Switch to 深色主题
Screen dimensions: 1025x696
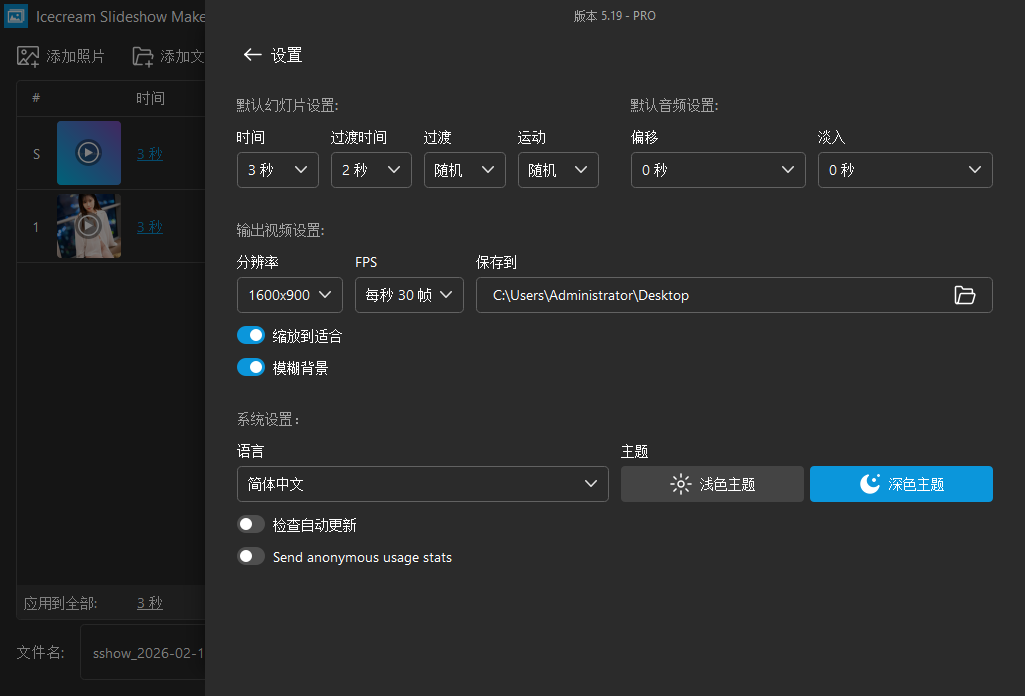(900, 483)
